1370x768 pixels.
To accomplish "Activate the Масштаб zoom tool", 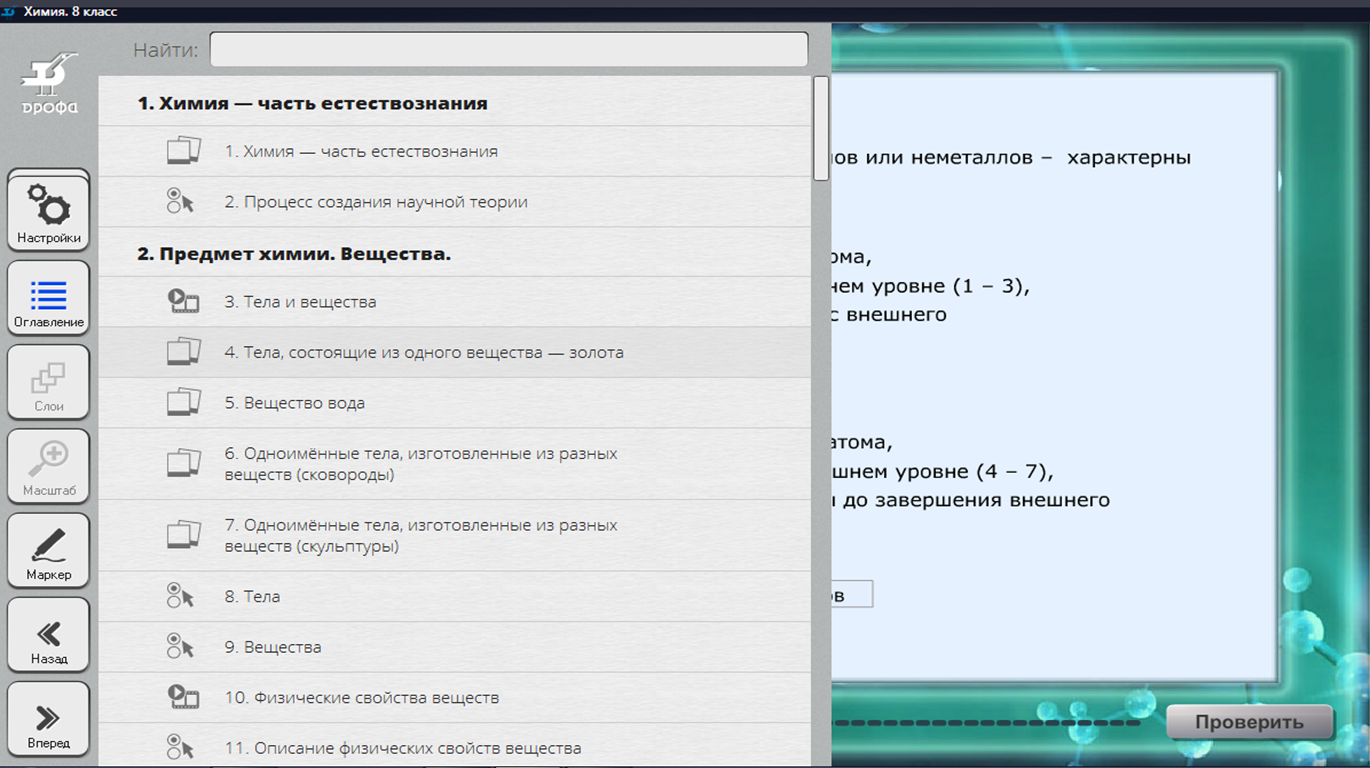I will pyautogui.click(x=48, y=465).
